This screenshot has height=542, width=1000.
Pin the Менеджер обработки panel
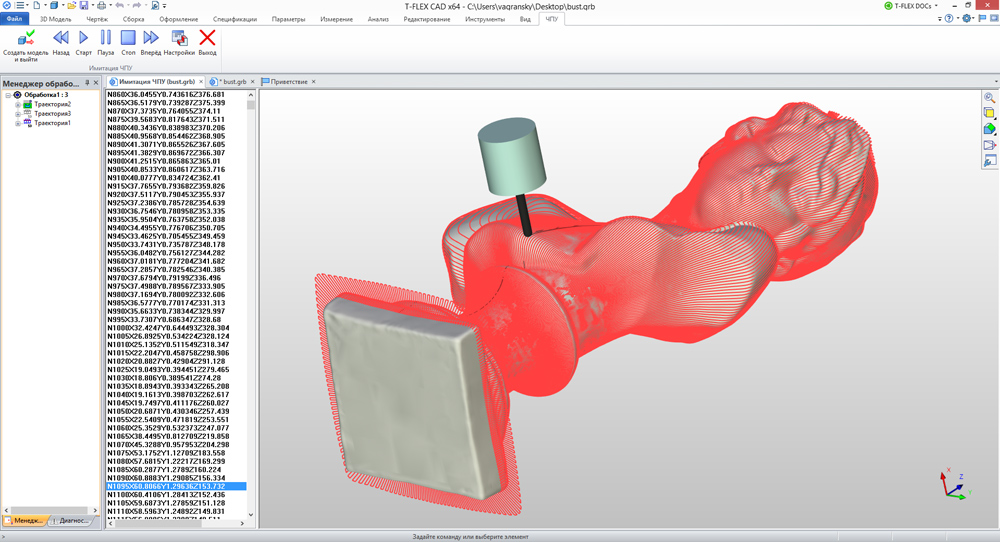click(x=87, y=83)
